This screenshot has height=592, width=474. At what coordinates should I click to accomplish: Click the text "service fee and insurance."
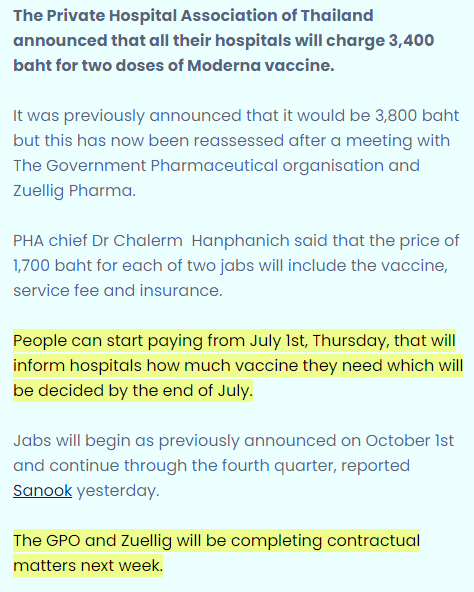point(118,290)
